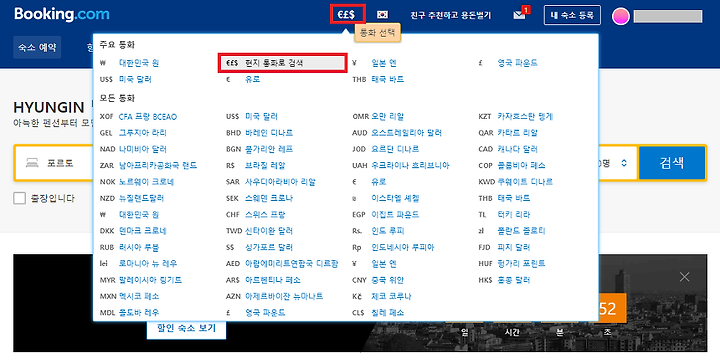Choose KZT 카자흐스탄 텡게 currency
Screen dimensions: 720x363
pos(516,117)
